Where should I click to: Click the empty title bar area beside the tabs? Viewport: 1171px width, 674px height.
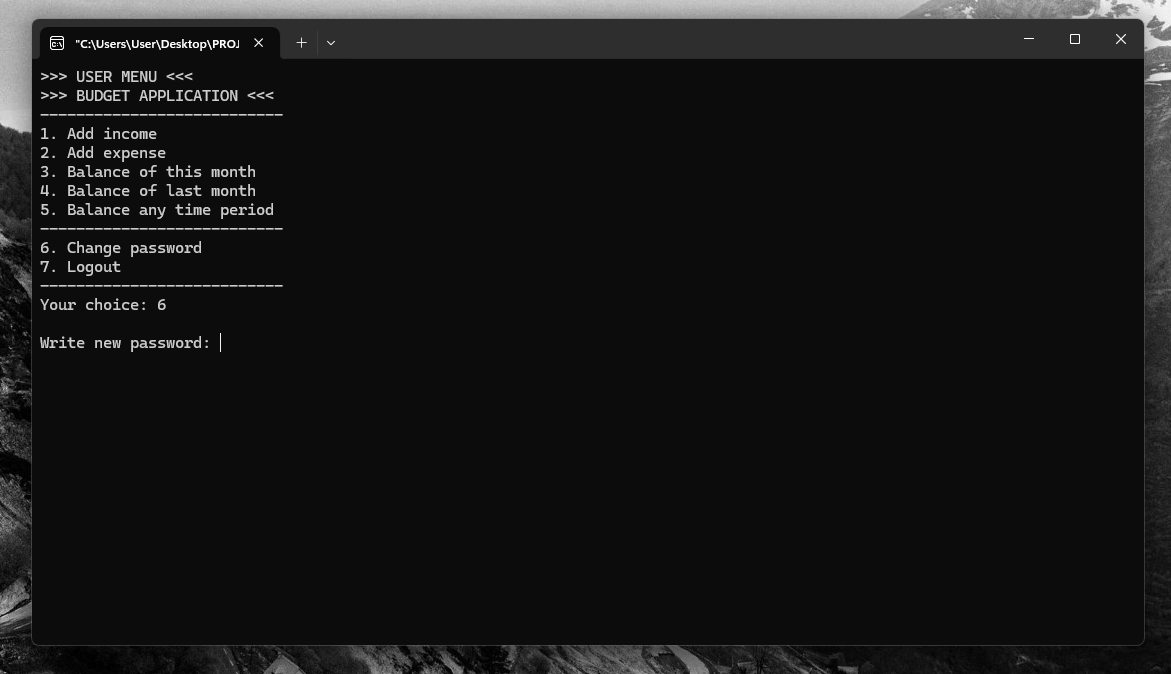(x=672, y=41)
